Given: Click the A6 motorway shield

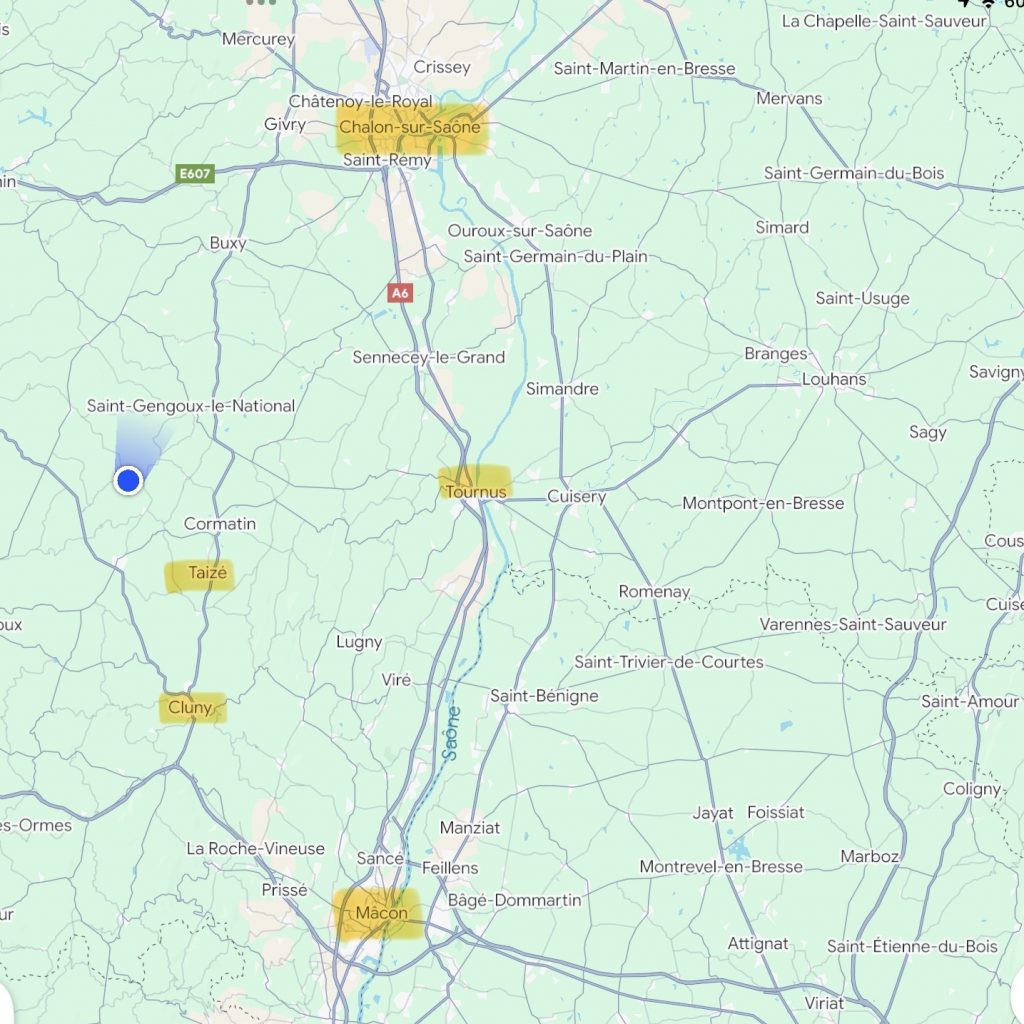Looking at the screenshot, I should tap(400, 293).
